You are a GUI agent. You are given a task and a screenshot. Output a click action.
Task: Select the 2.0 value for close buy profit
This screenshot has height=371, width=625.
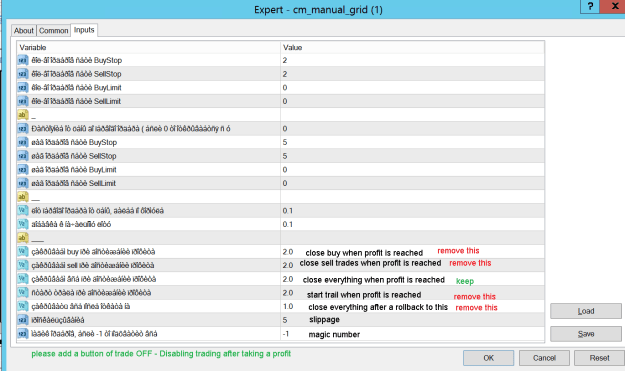tap(288, 252)
